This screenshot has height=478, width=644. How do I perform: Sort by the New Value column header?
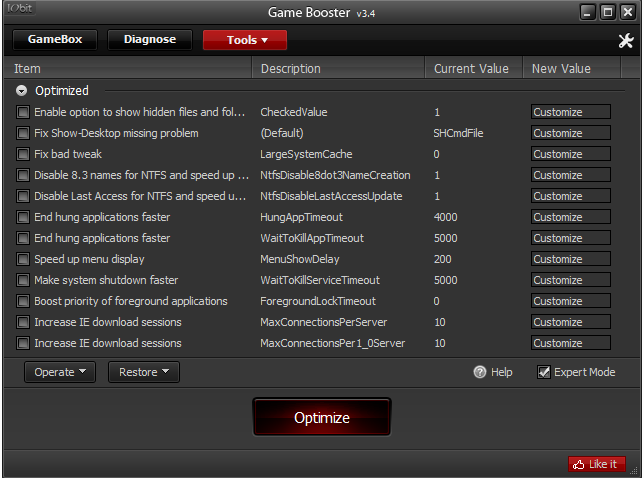point(572,68)
